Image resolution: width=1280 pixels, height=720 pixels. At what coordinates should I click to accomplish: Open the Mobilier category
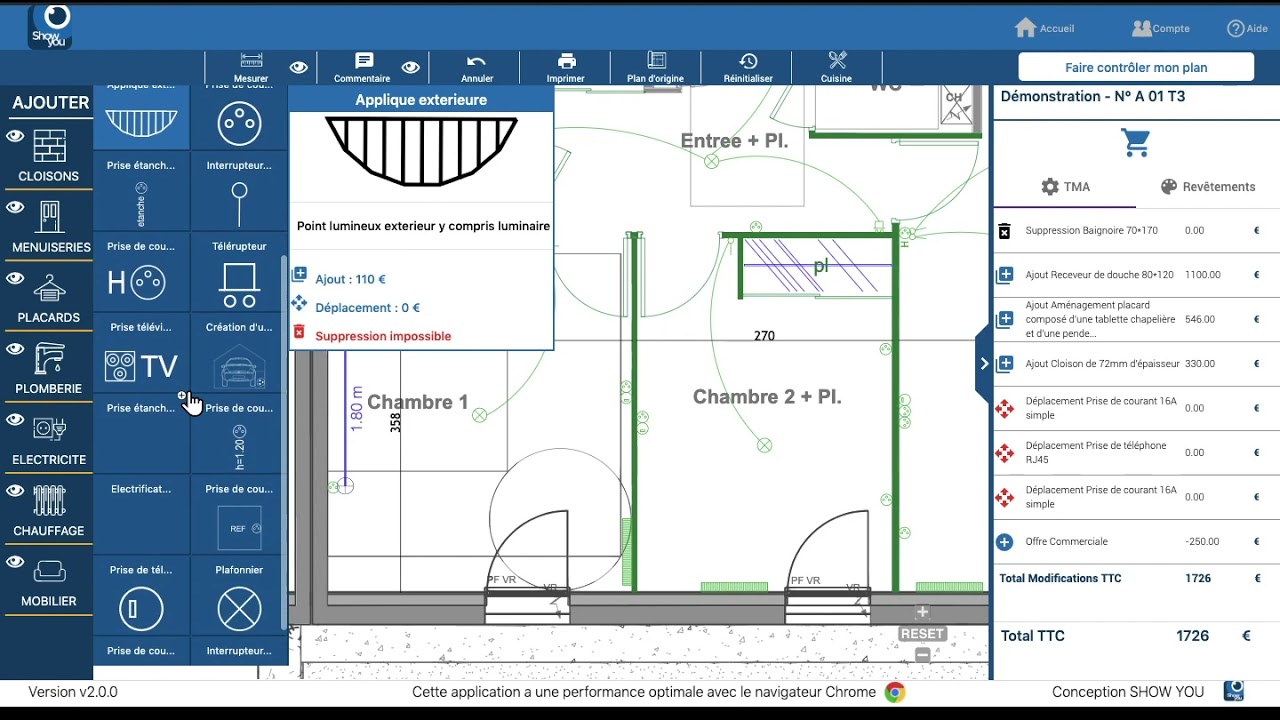(48, 582)
